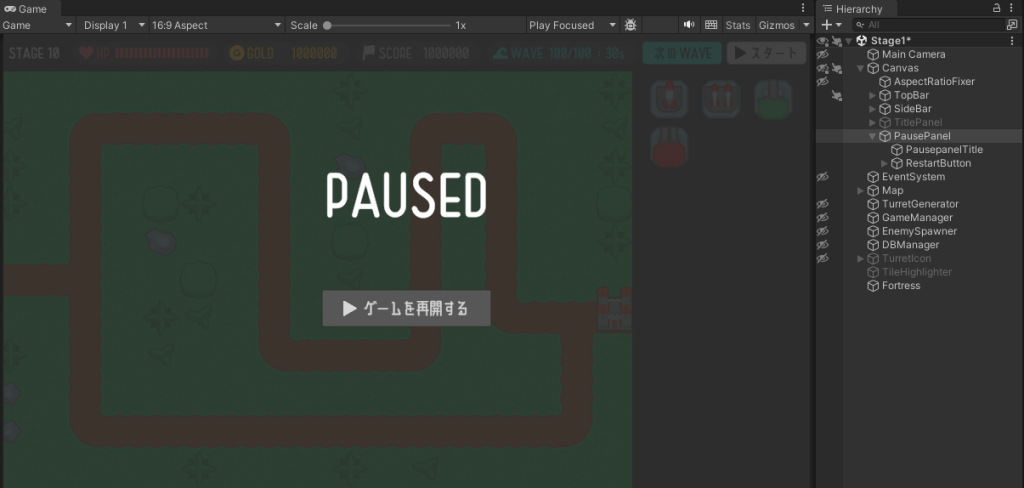Toggle TopBar picking icon
This screenshot has width=1024, height=488.
click(x=837, y=95)
